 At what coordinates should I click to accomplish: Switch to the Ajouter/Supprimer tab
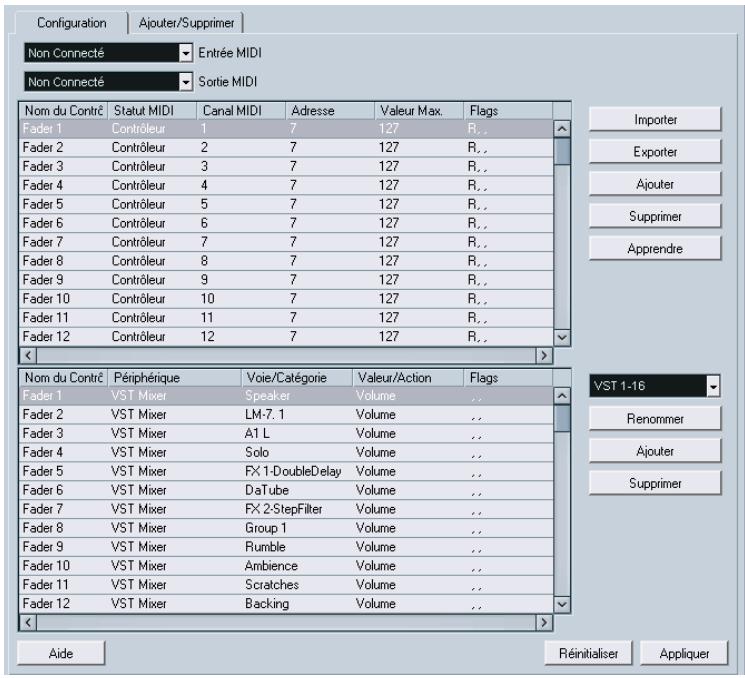click(186, 23)
